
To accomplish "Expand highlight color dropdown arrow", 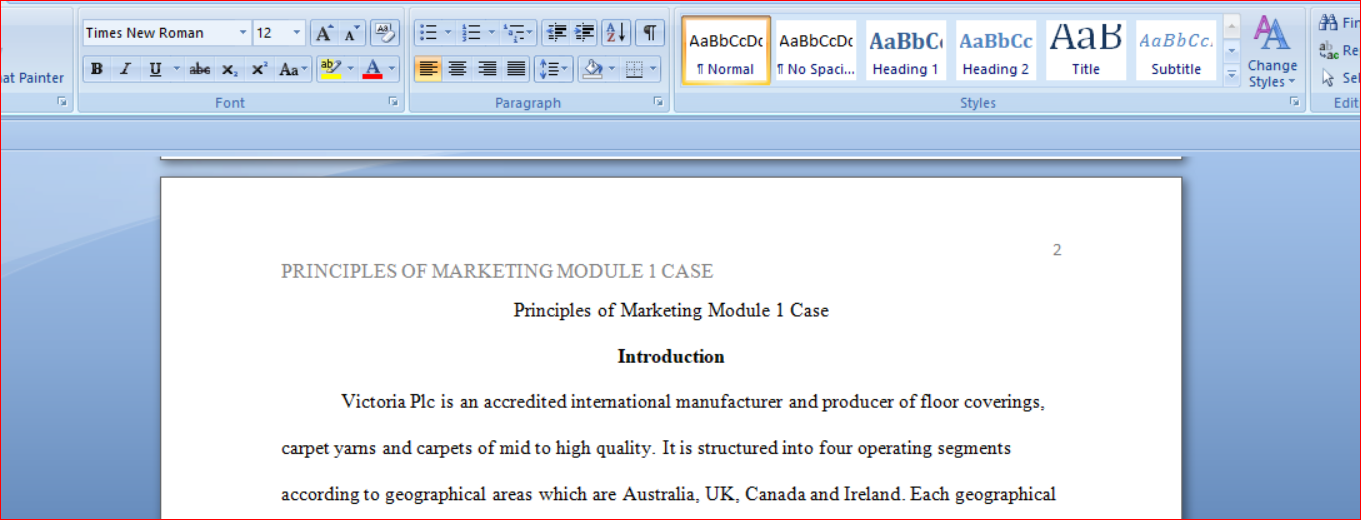I will pyautogui.click(x=350, y=69).
